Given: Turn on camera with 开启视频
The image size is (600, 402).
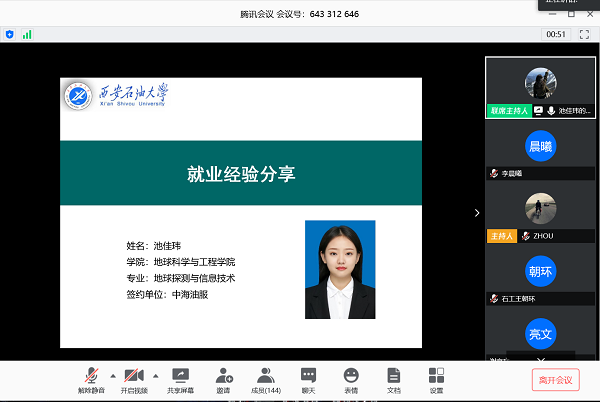Looking at the screenshot, I should point(133,379).
